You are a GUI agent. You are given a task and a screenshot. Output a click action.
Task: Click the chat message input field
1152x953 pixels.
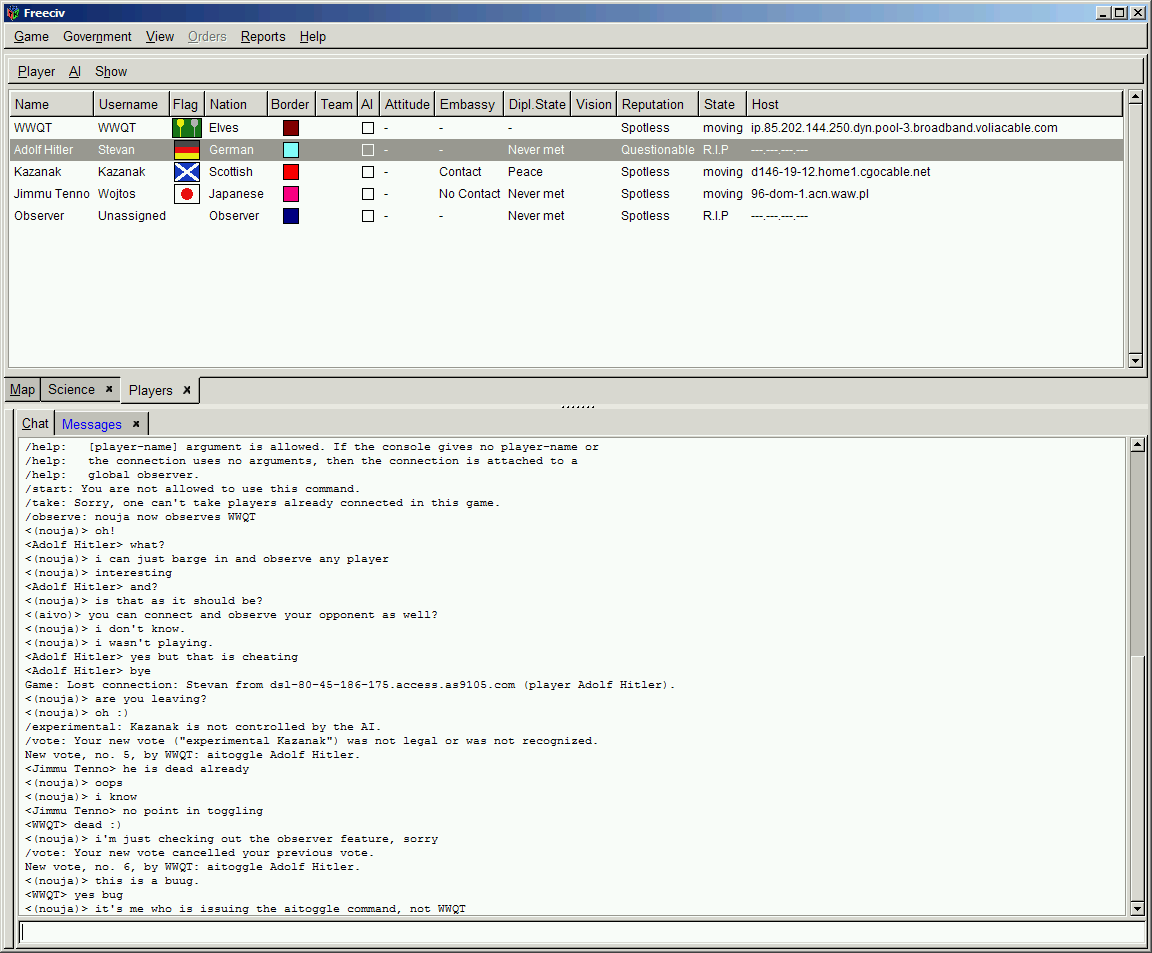tap(580, 932)
